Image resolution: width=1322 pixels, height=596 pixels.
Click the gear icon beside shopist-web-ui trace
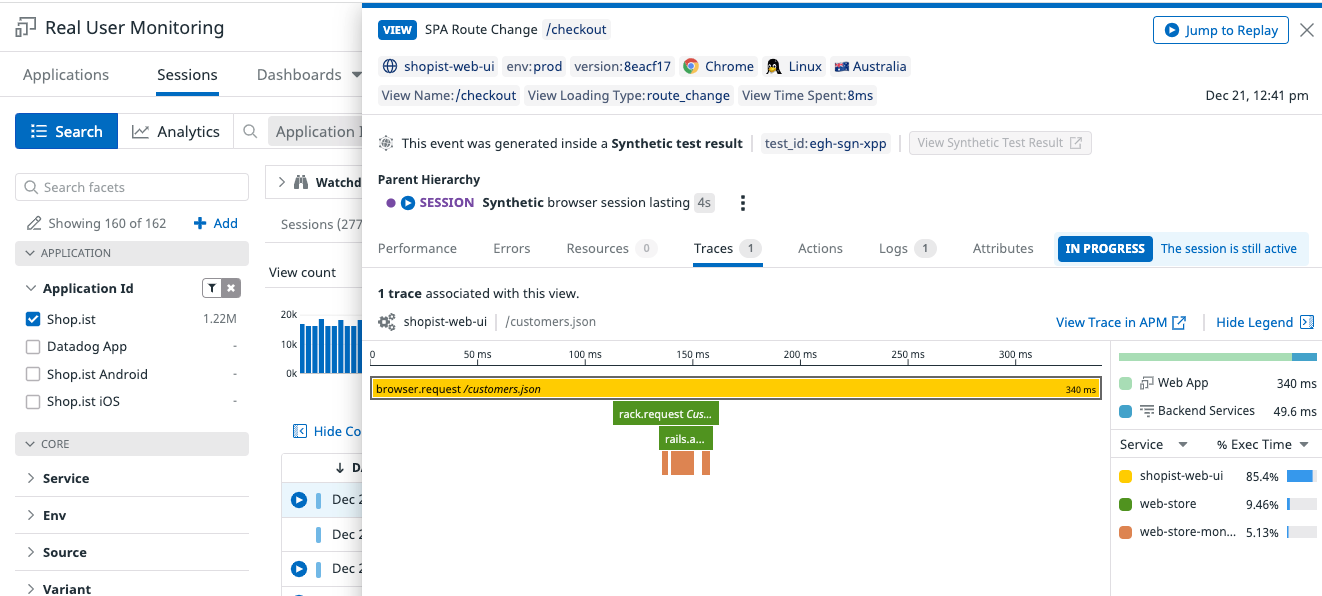[x=387, y=322]
